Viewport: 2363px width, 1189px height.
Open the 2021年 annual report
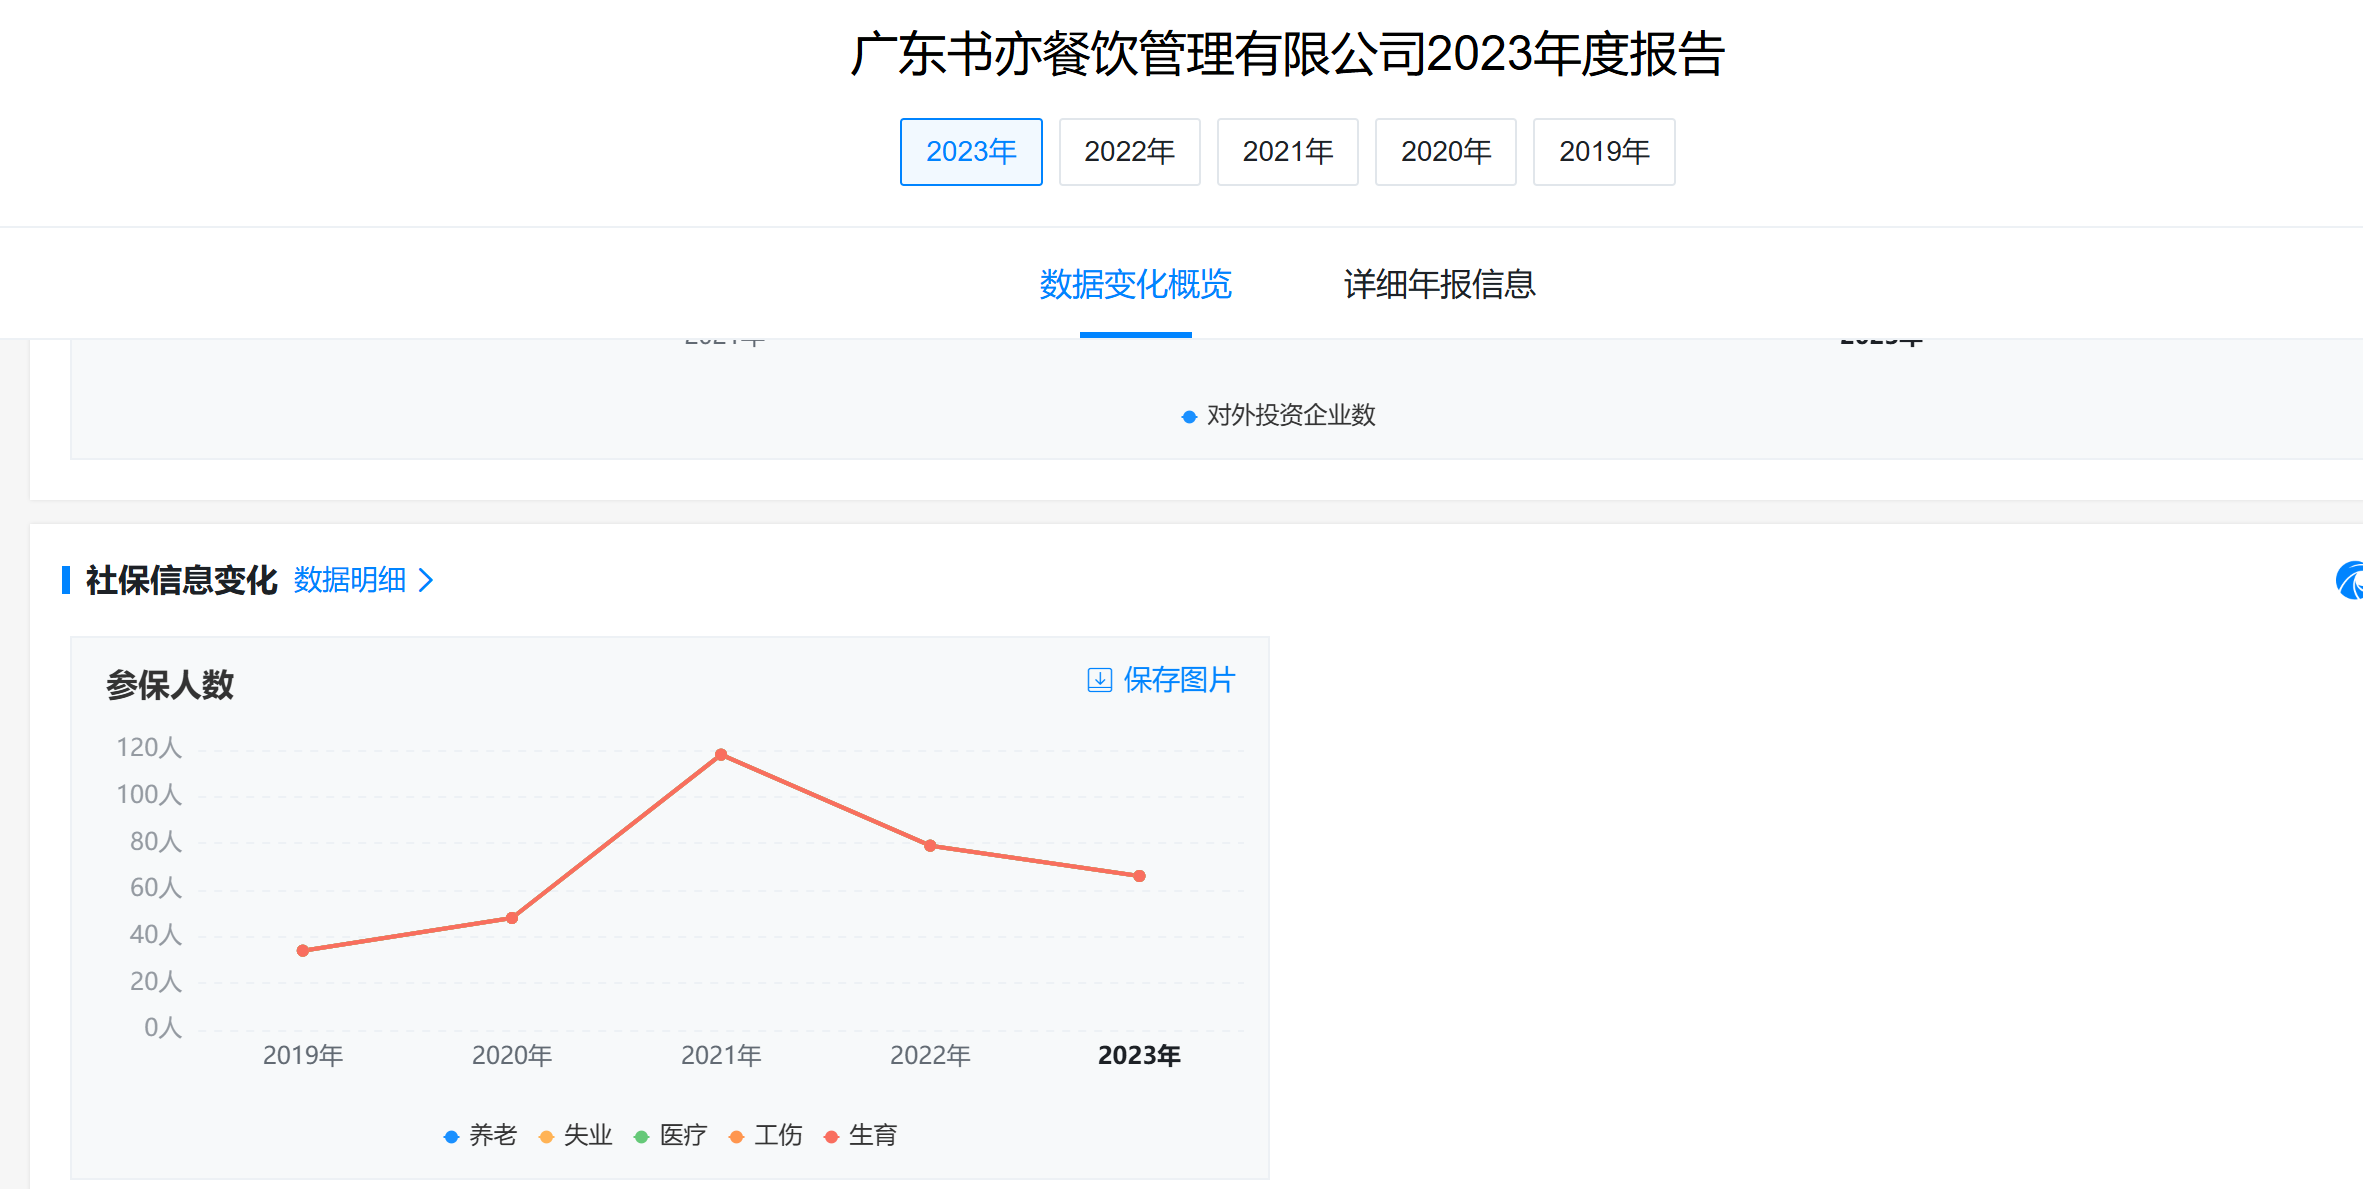pos(1287,152)
